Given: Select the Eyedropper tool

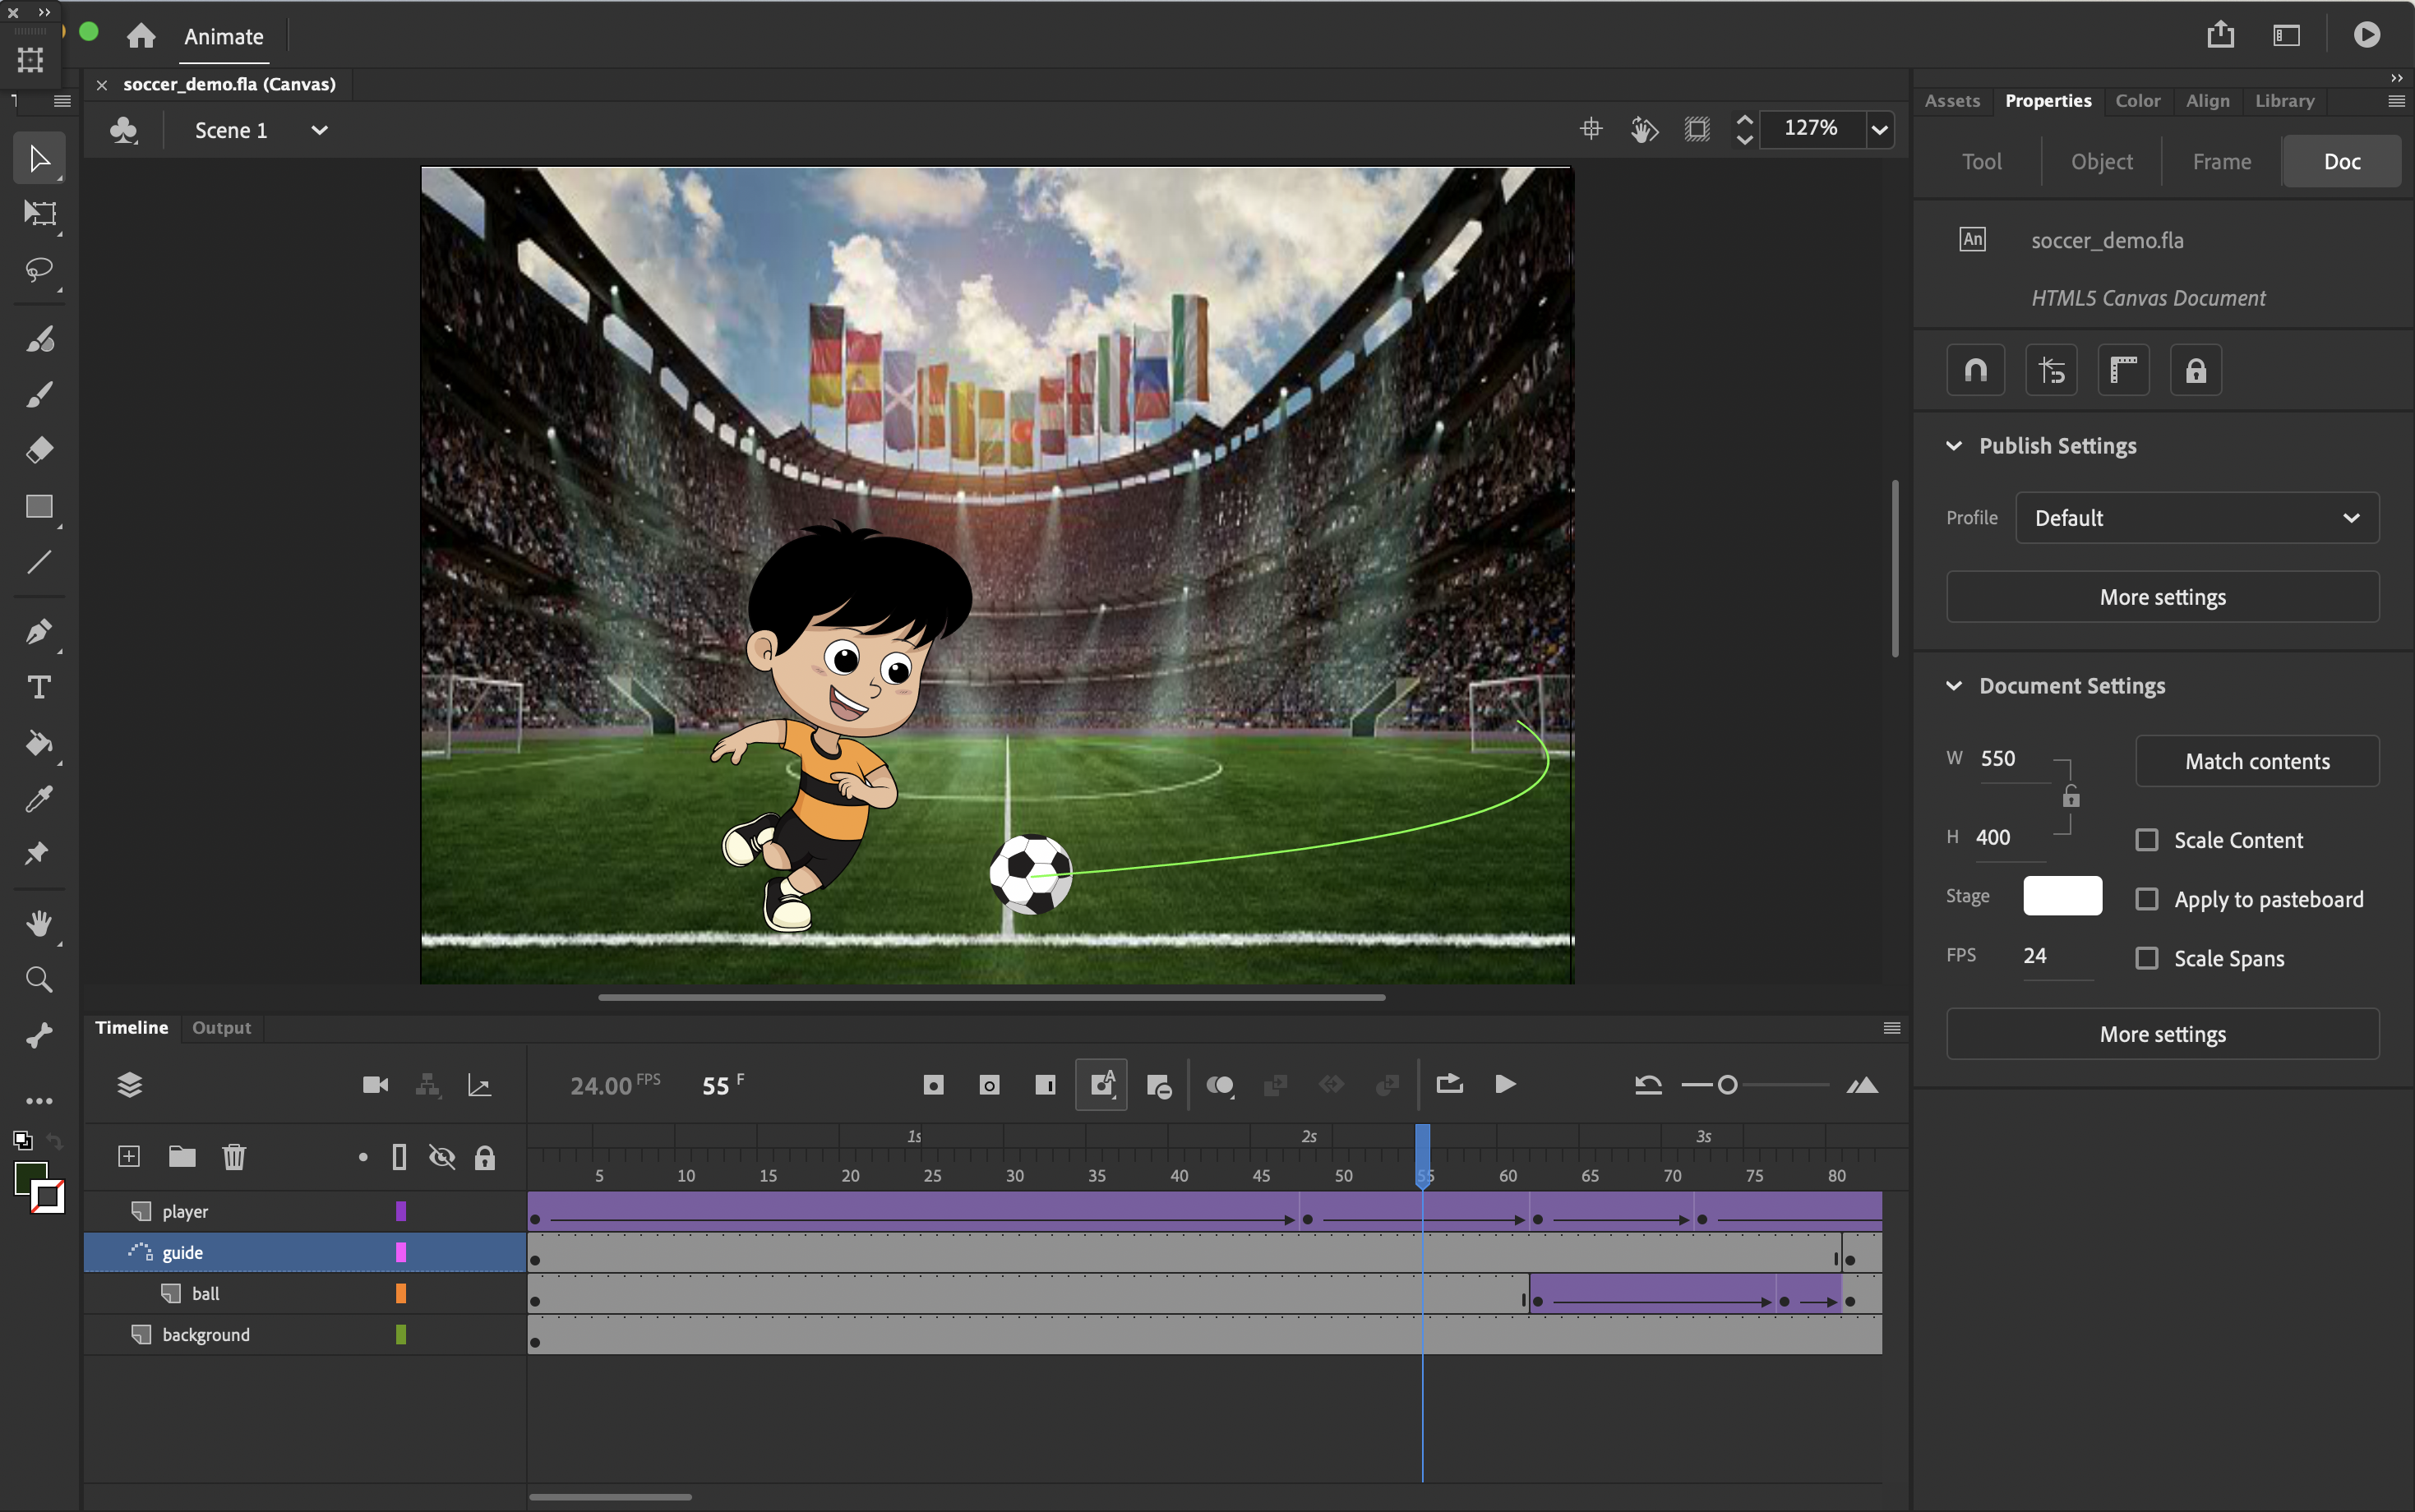Looking at the screenshot, I should 39,799.
